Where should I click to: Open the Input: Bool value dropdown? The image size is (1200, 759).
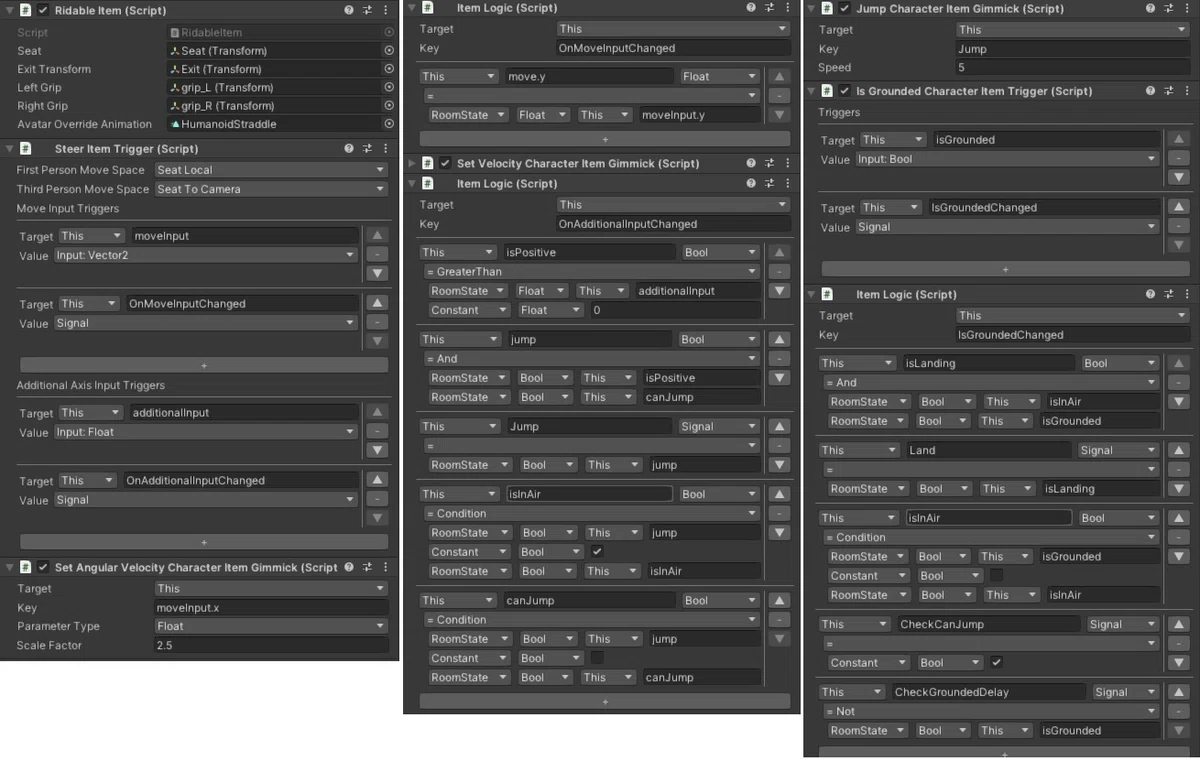tap(1007, 159)
